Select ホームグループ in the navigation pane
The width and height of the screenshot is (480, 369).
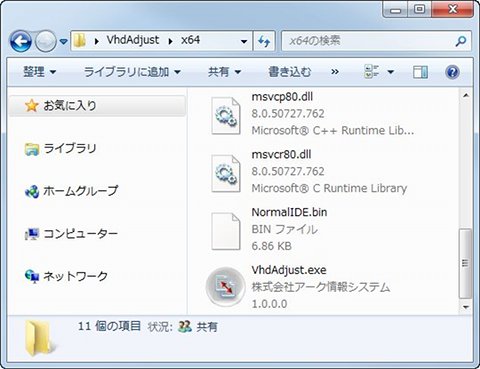click(71, 191)
